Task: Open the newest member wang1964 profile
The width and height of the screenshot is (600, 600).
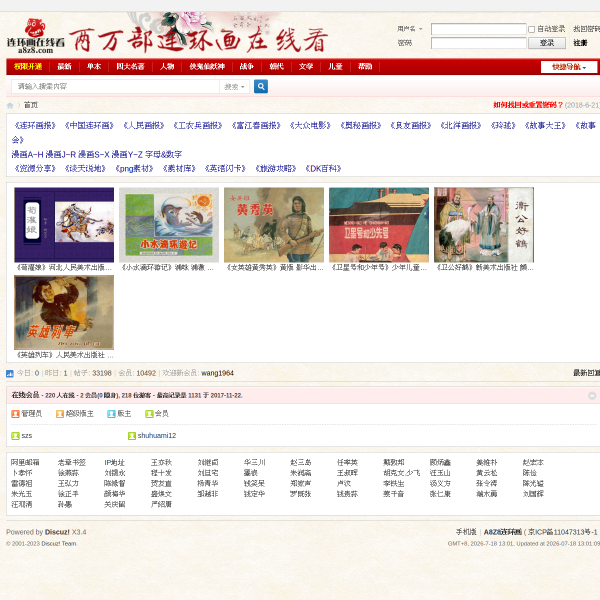Action: point(217,373)
